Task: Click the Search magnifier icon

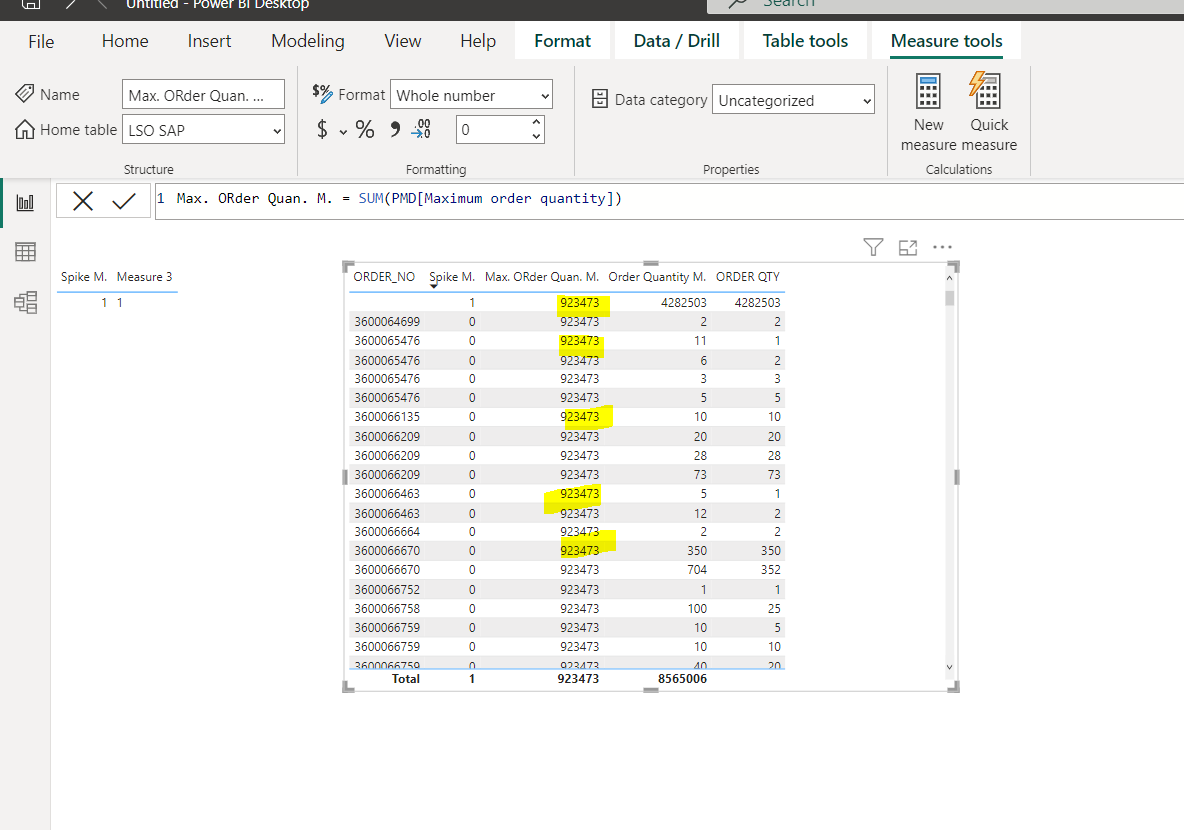Action: coord(738,4)
